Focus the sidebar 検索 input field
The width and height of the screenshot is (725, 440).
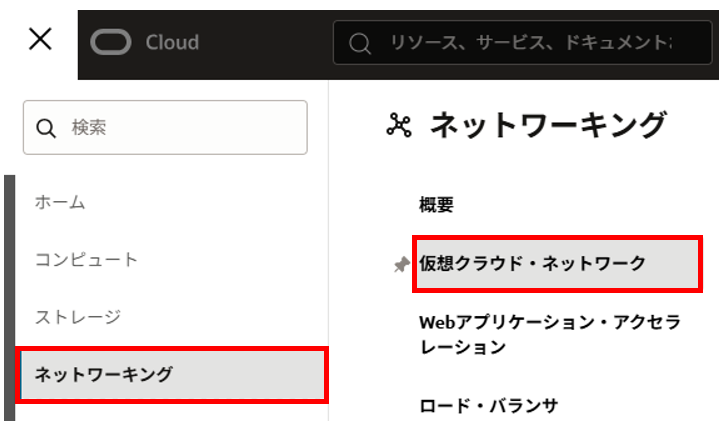(x=180, y=128)
